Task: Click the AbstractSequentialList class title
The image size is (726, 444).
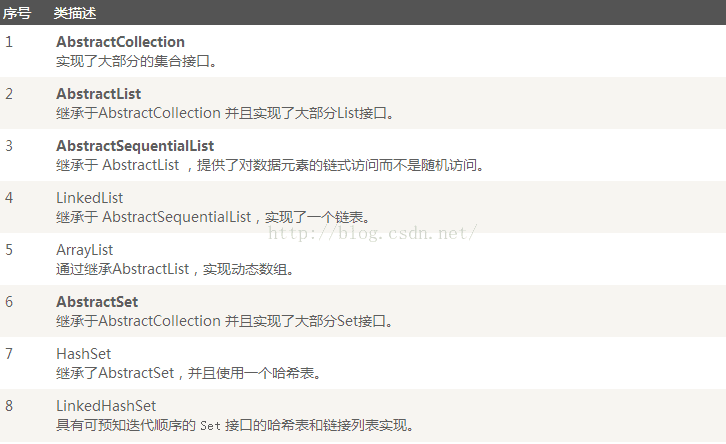Action: pos(135,146)
